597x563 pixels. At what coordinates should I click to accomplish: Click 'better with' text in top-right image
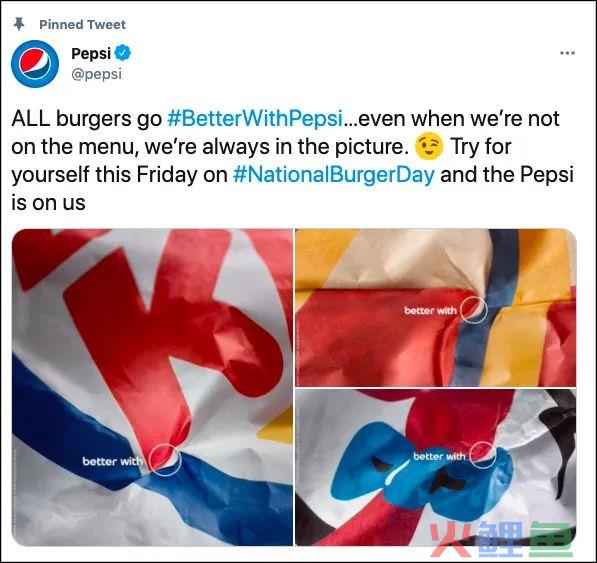[430, 311]
